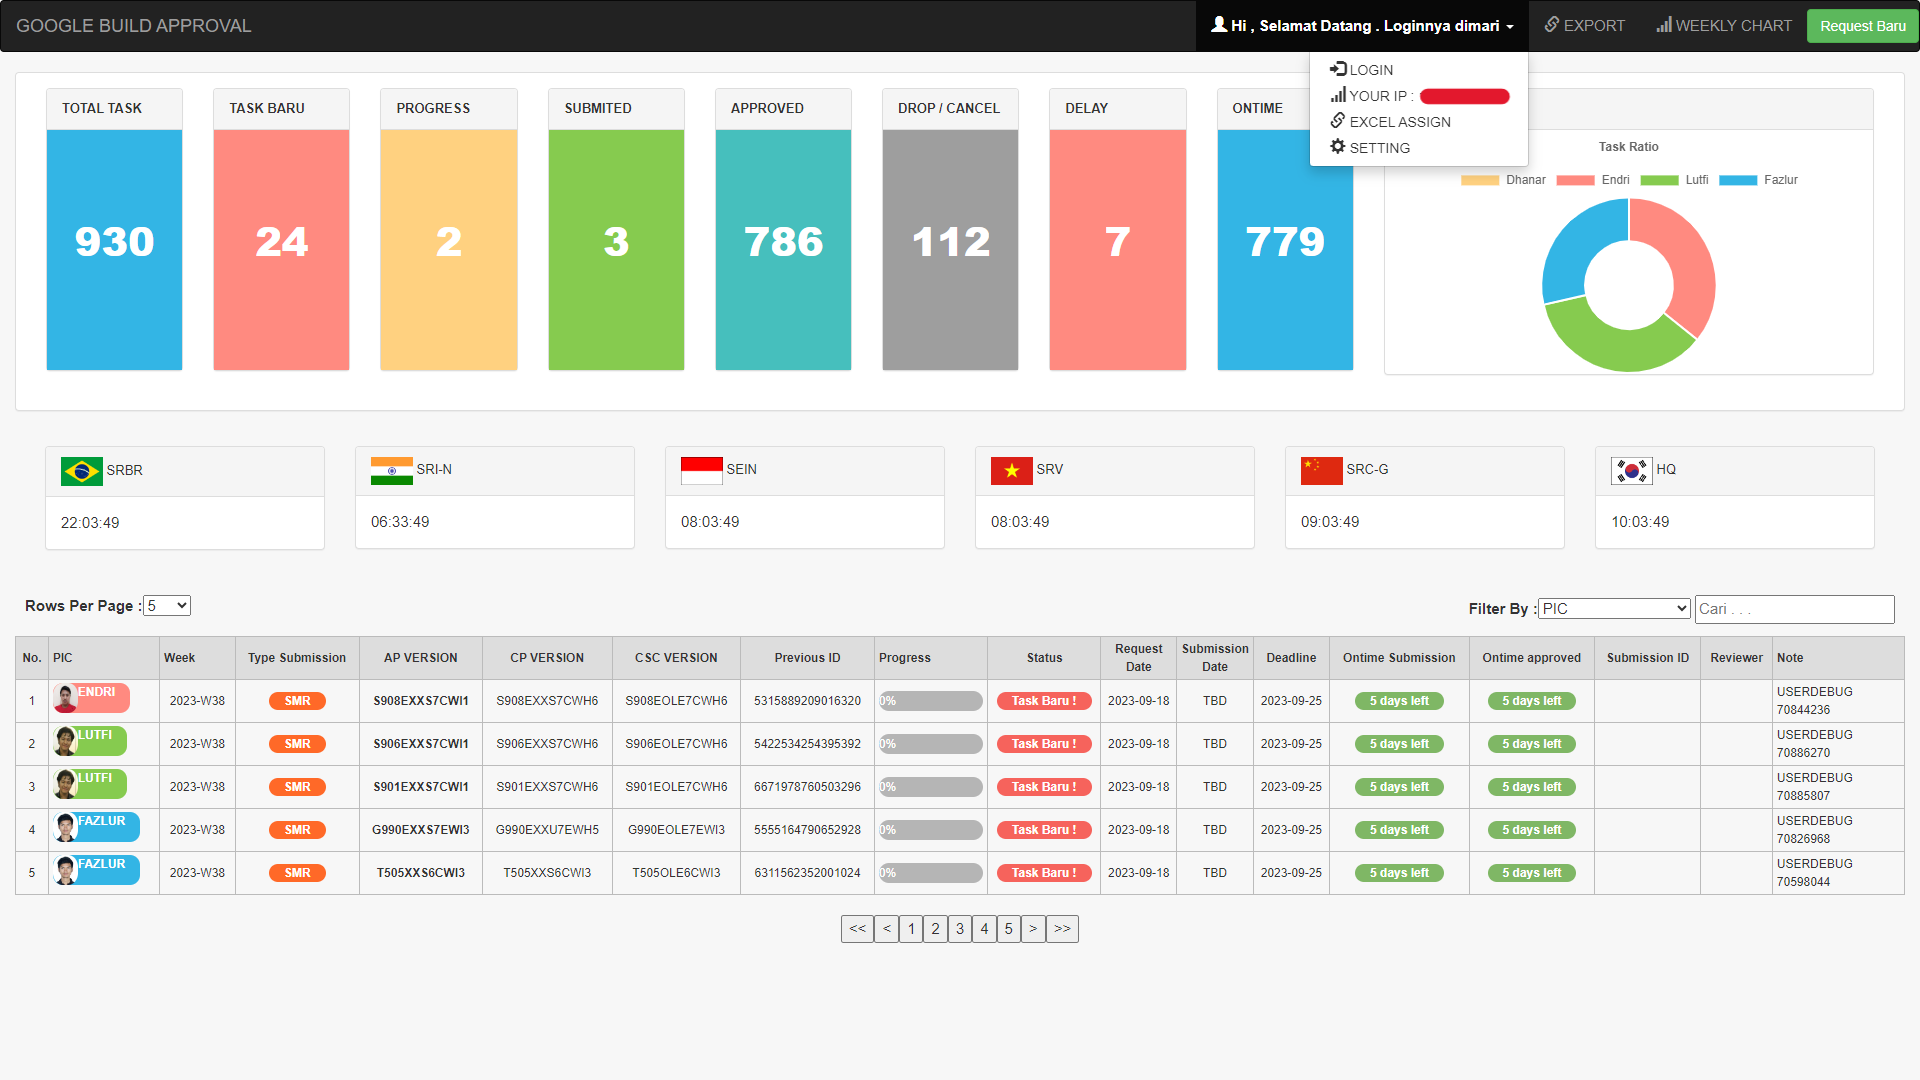1920x1080 pixels.
Task: Open the Rows Per Page selector
Action: (166, 605)
